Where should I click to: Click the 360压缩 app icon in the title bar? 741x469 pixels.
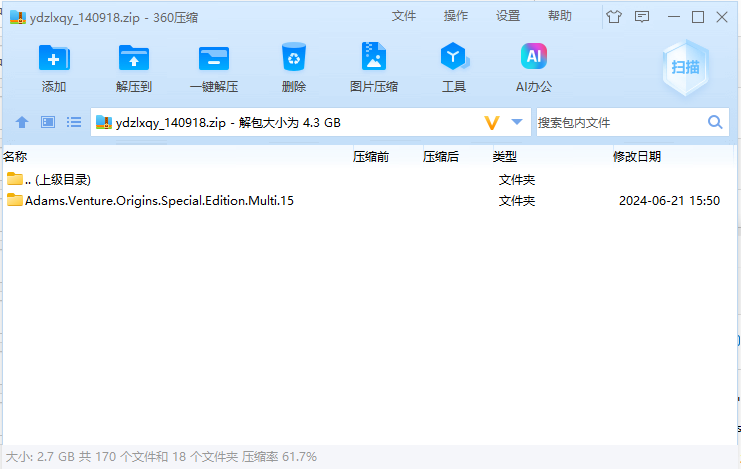point(17,17)
